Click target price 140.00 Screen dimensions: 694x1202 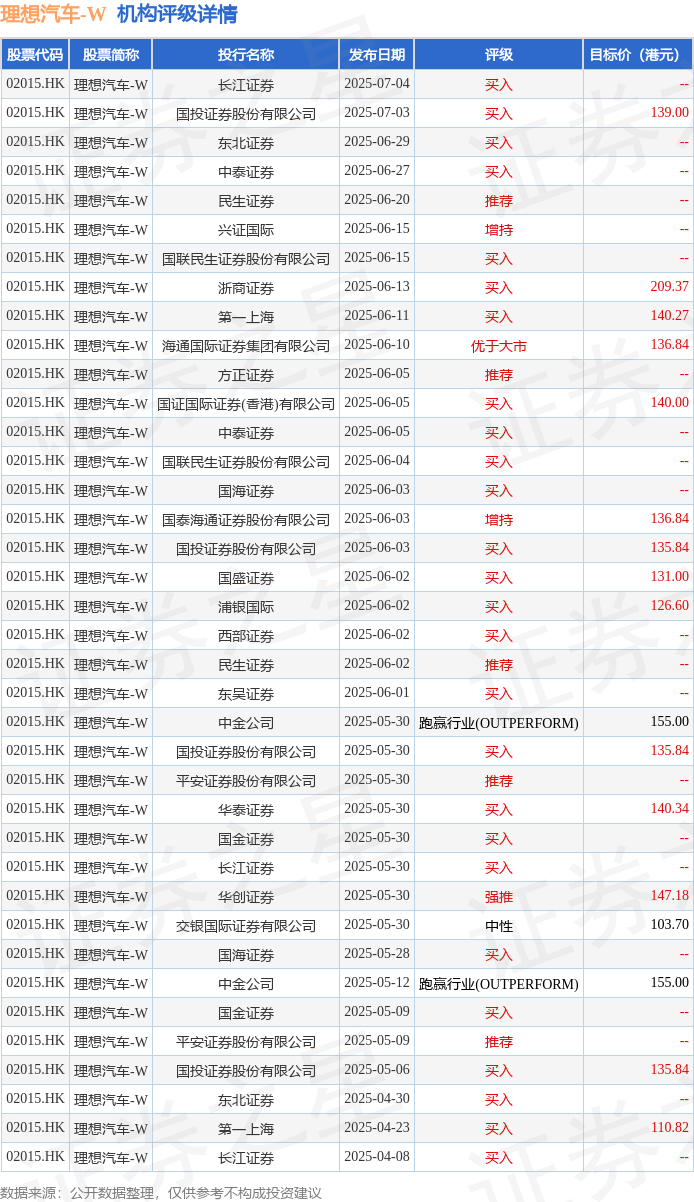tap(669, 403)
